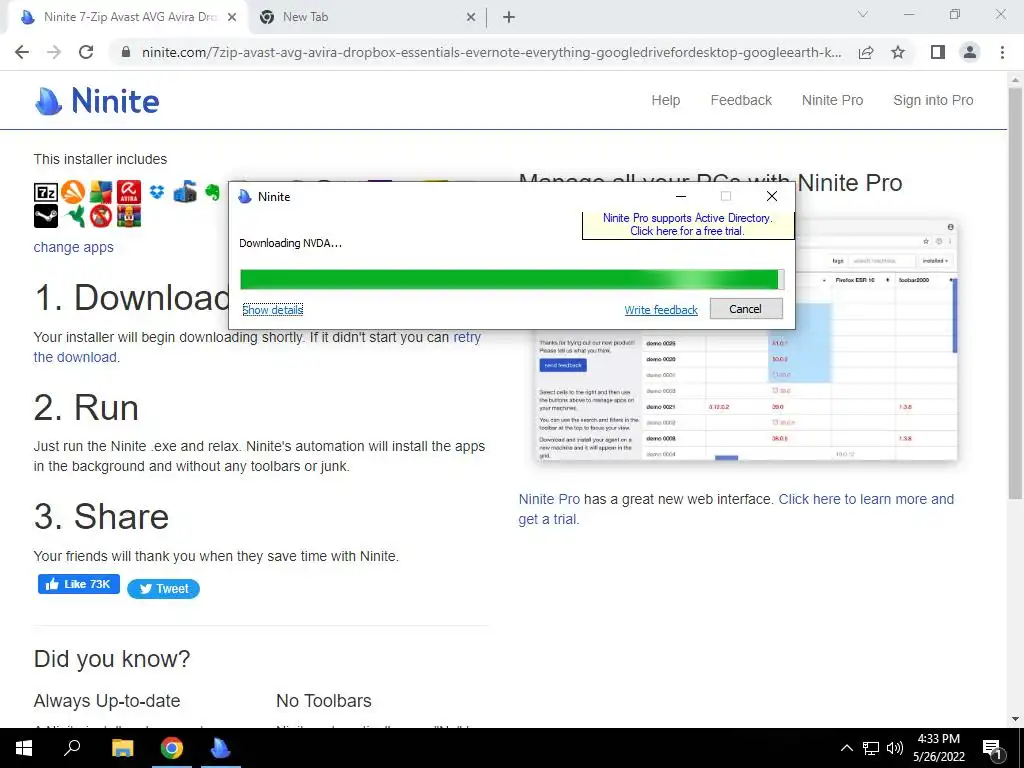This screenshot has width=1024, height=768.
Task: Open the tab search chevron
Action: coord(863,14)
